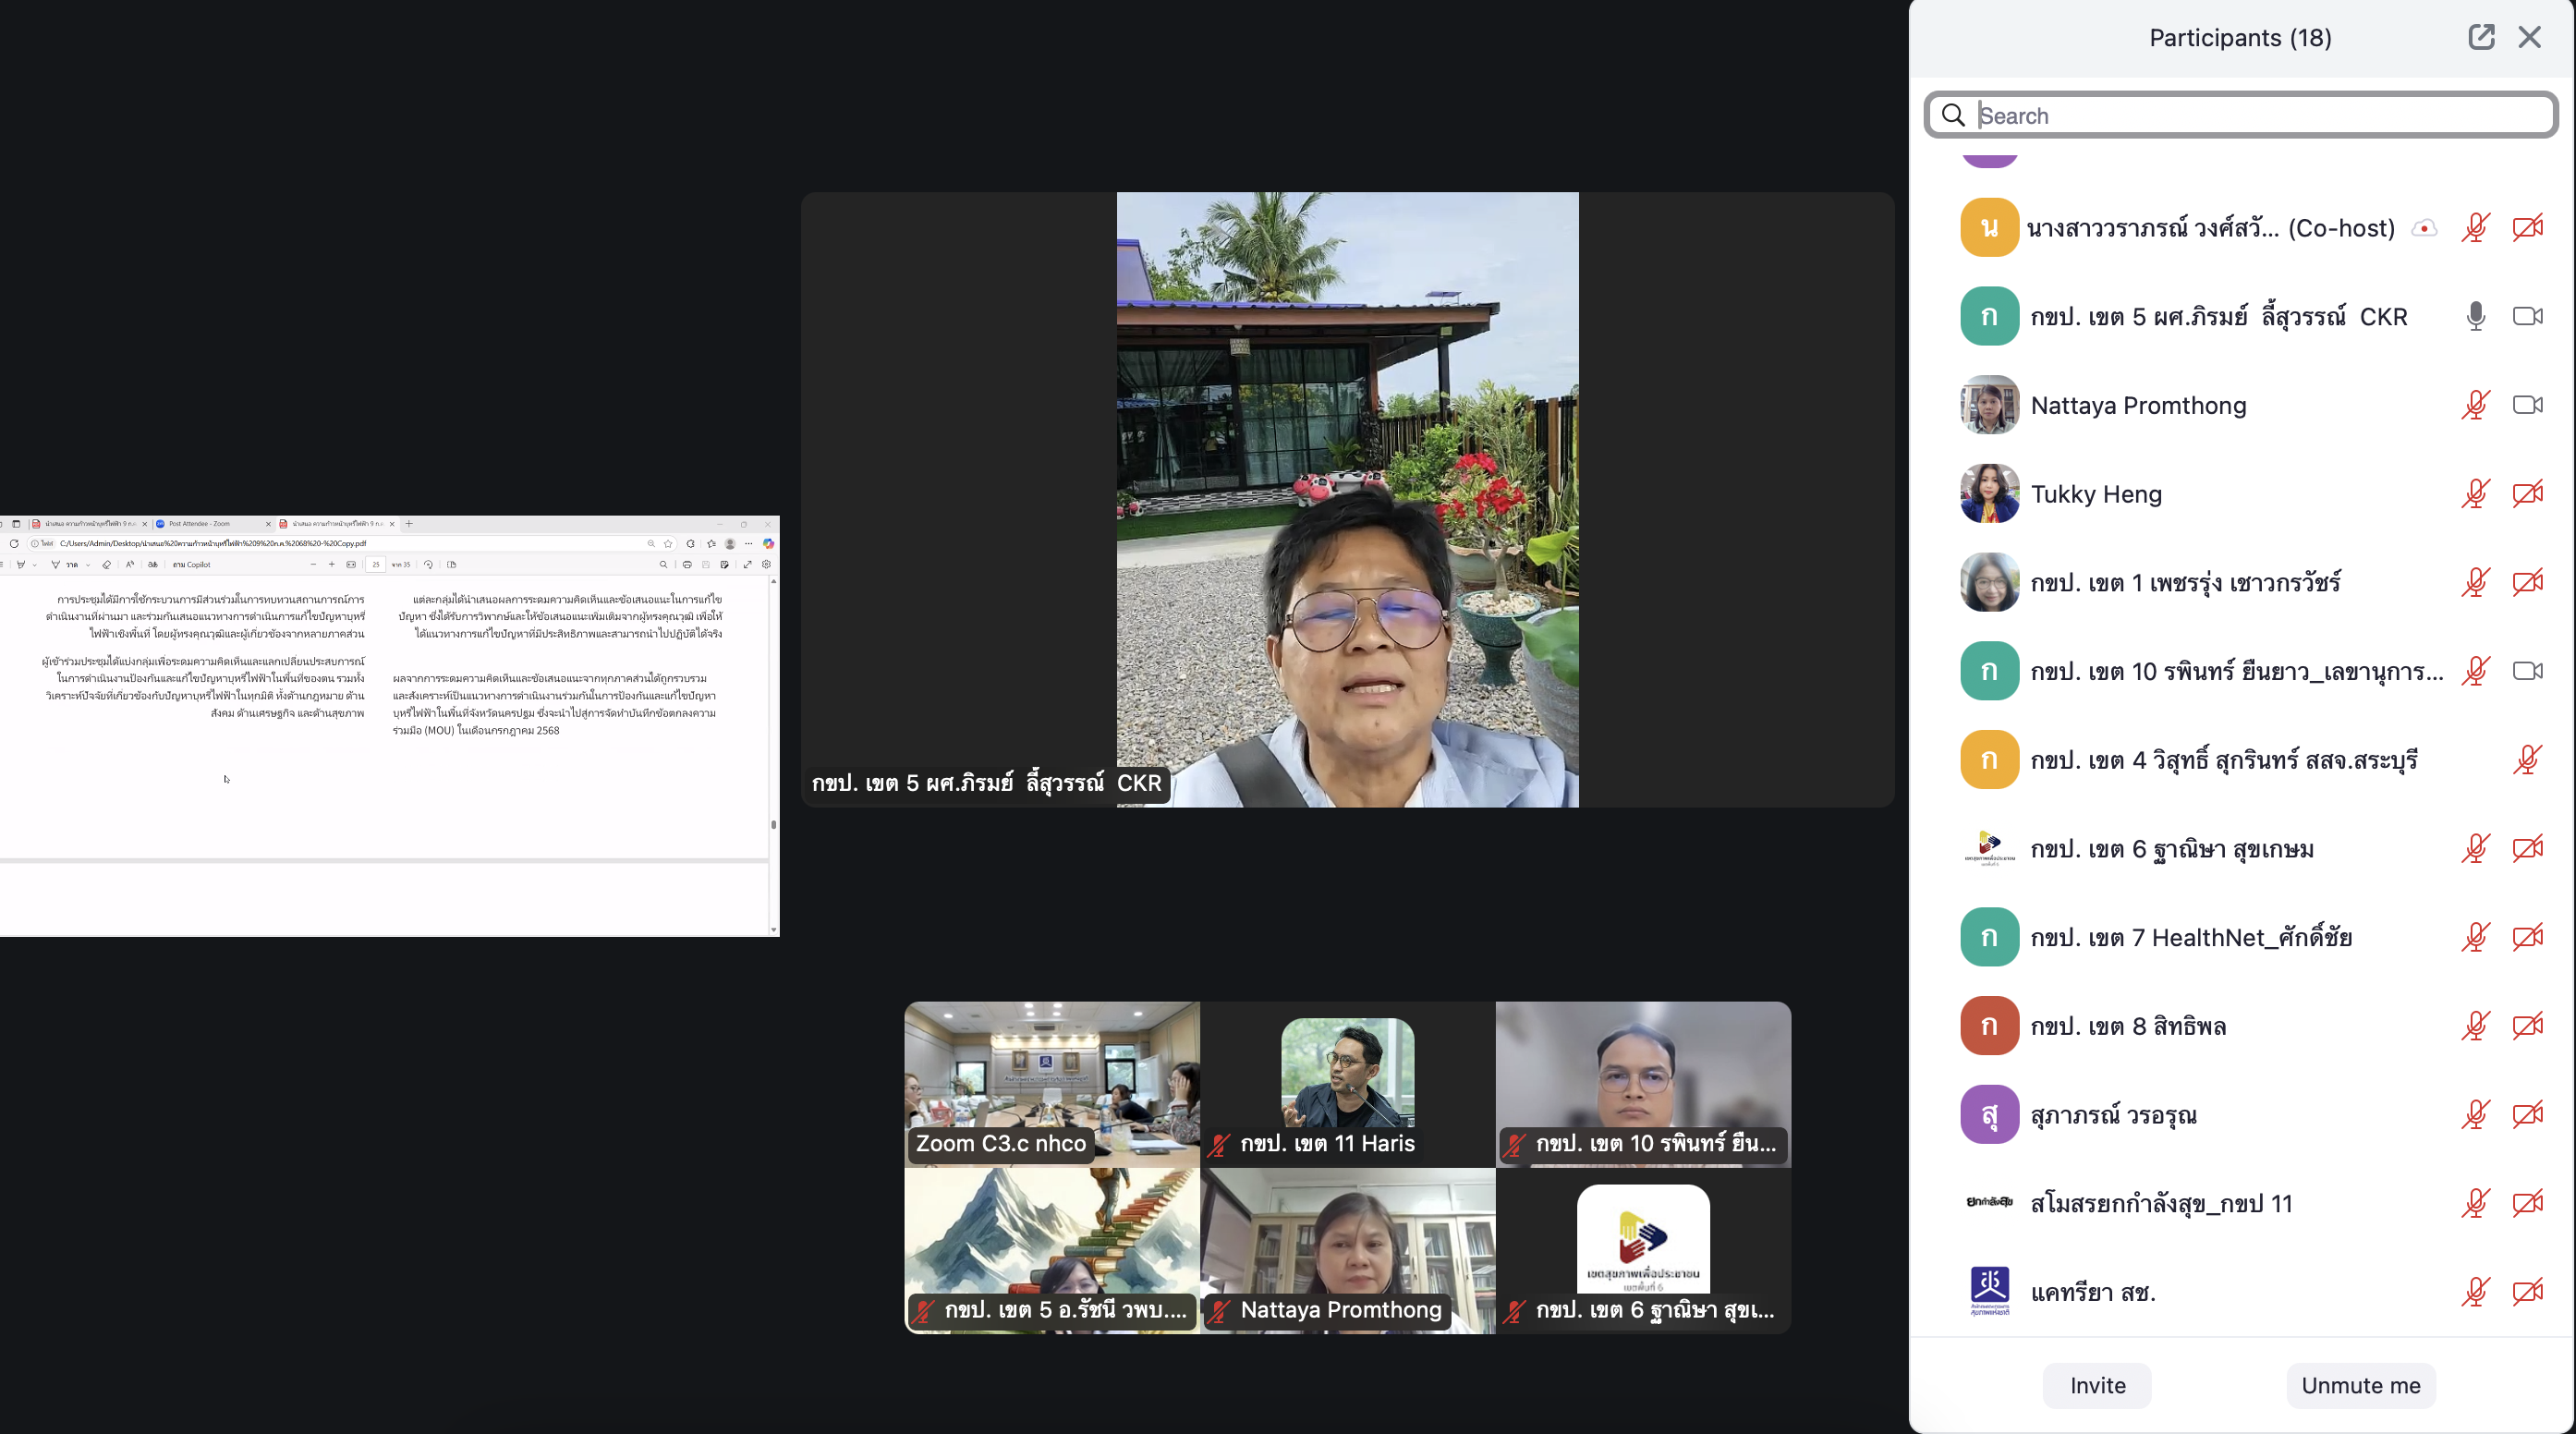This screenshot has width=2576, height=1434.
Task: Click video-off icon for กขป. เขต 8 สิทธิพล
Action: [x=2527, y=1026]
